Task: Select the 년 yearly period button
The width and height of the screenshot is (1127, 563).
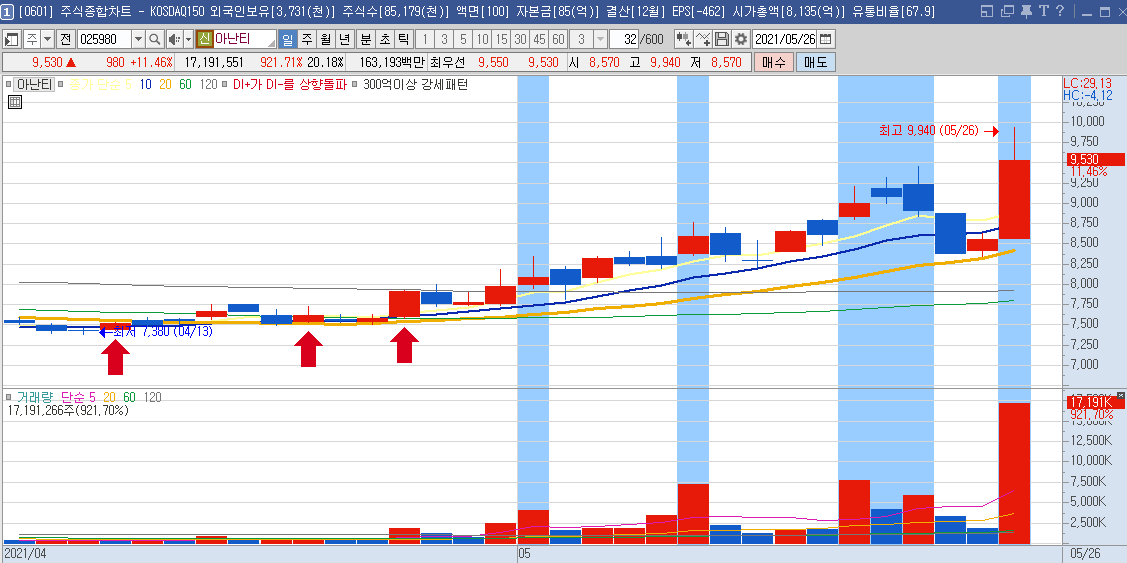Action: [x=344, y=40]
